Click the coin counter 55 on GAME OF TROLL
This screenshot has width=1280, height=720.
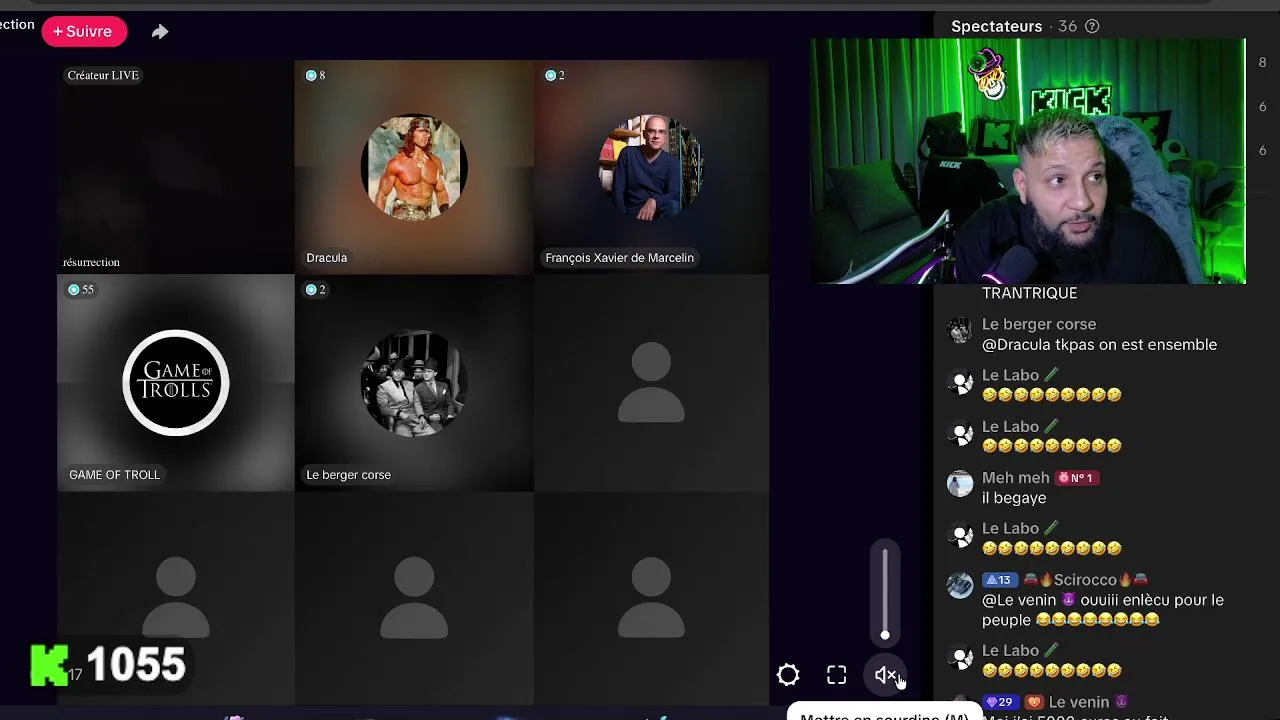pyautogui.click(x=81, y=289)
